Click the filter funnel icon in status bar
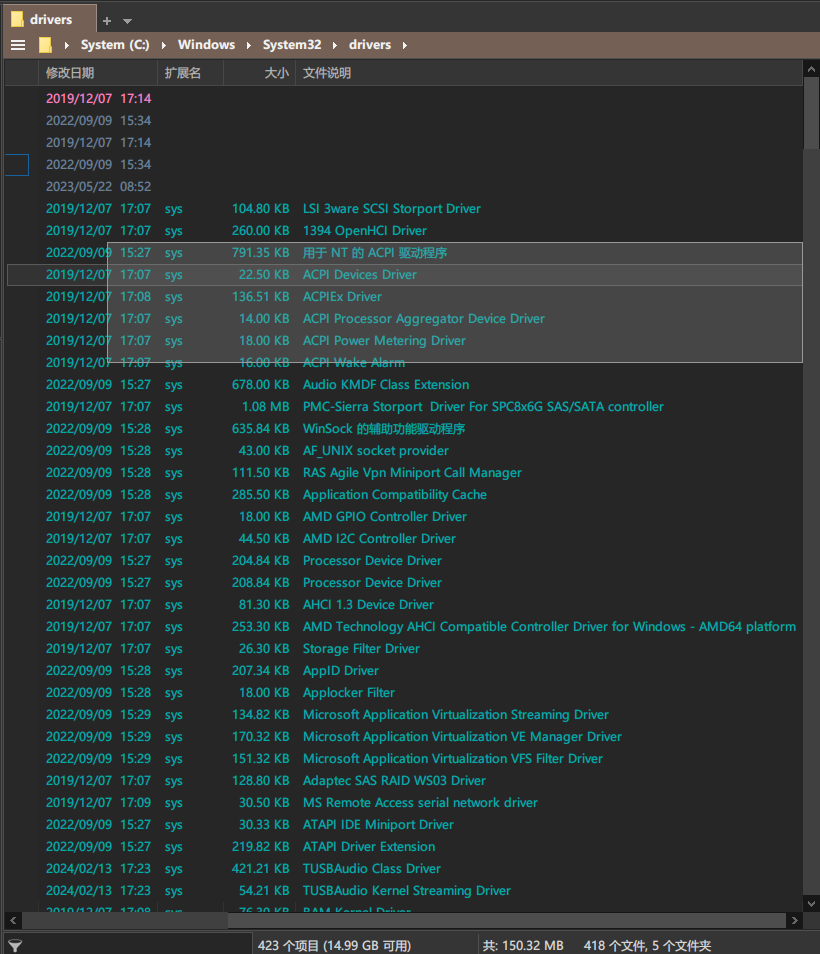Image resolution: width=820 pixels, height=954 pixels. click(15, 945)
